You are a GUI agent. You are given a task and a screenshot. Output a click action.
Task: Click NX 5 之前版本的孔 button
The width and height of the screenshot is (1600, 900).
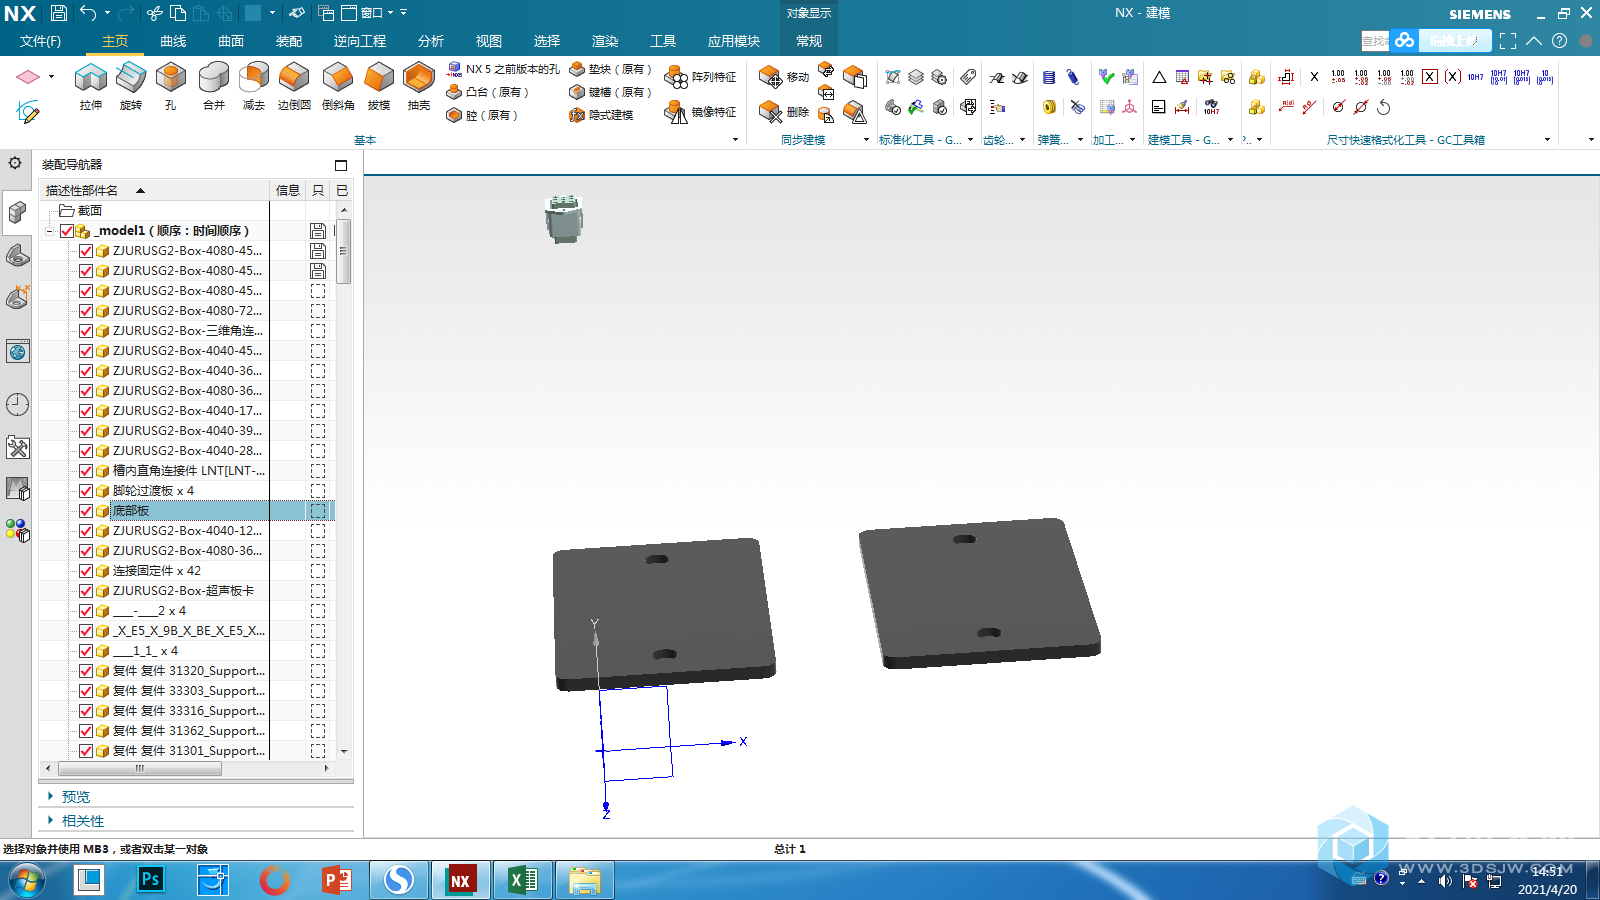click(503, 69)
